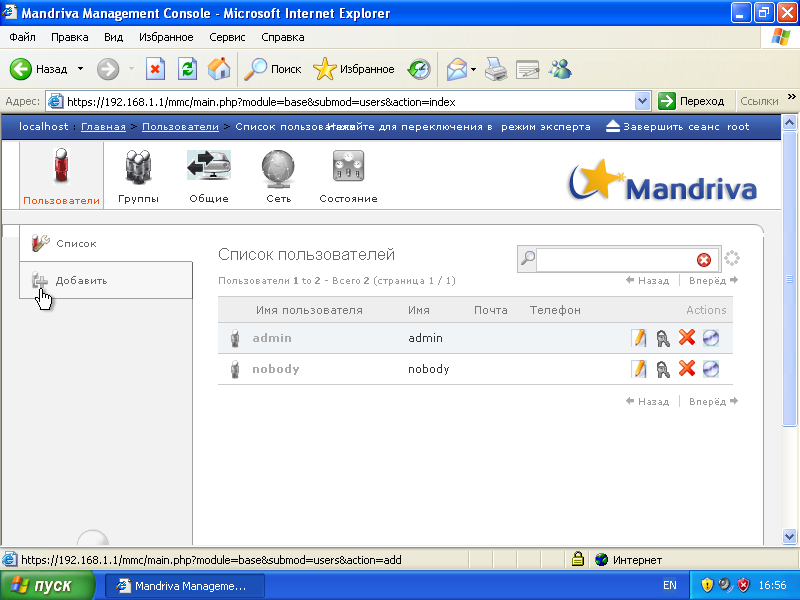Click Назад above the user table

(647, 280)
